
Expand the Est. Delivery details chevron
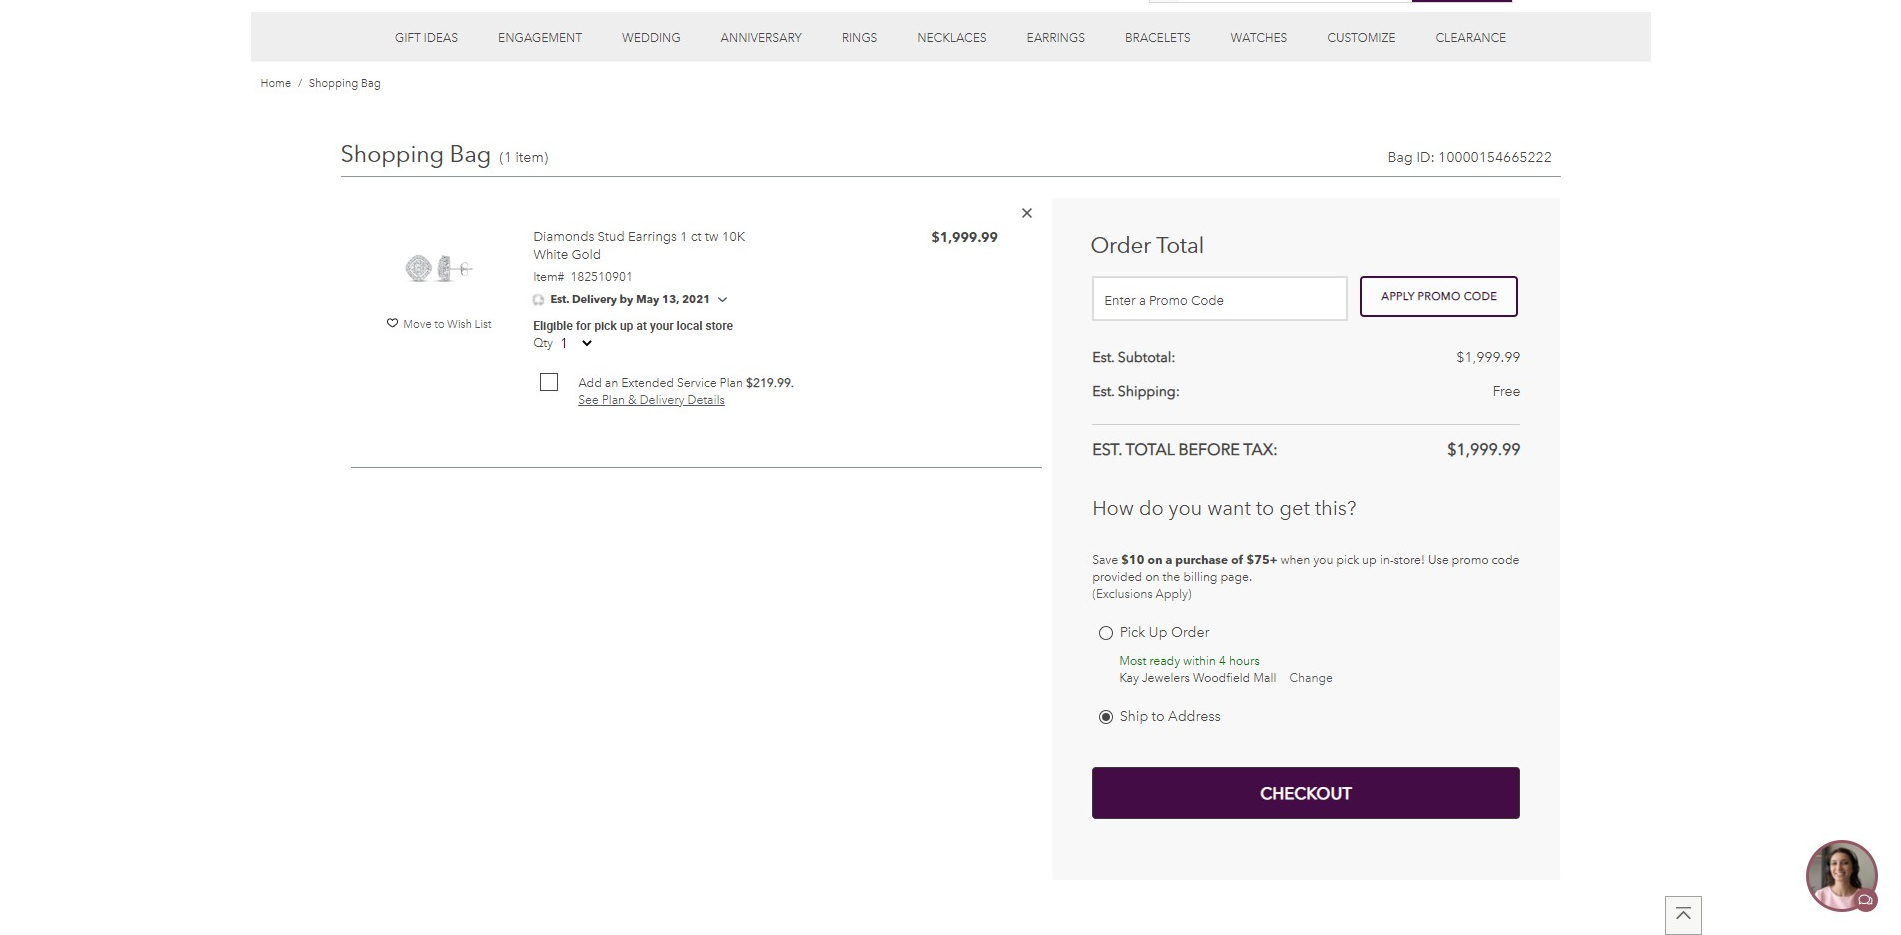[723, 299]
